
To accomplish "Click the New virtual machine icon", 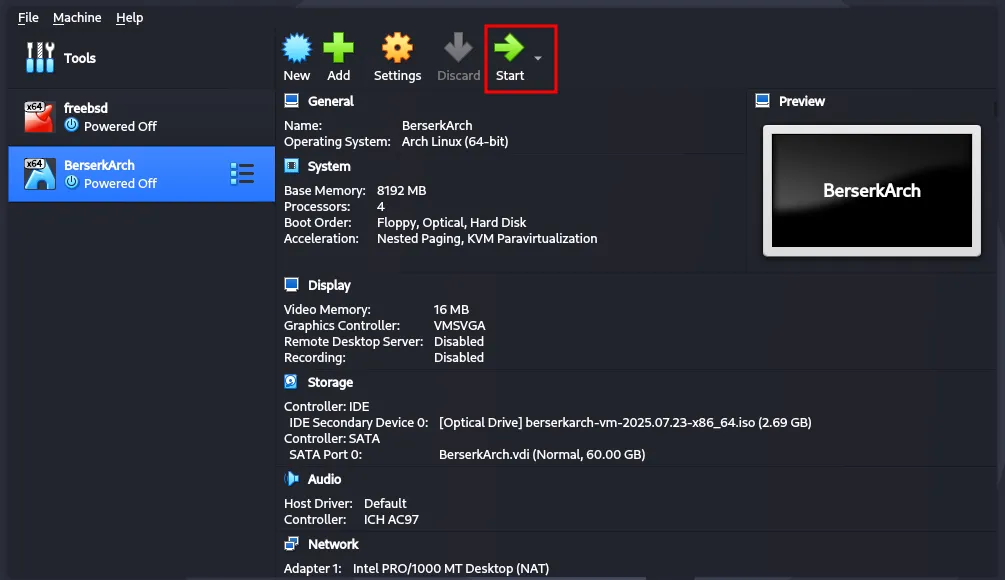I will click(x=297, y=48).
